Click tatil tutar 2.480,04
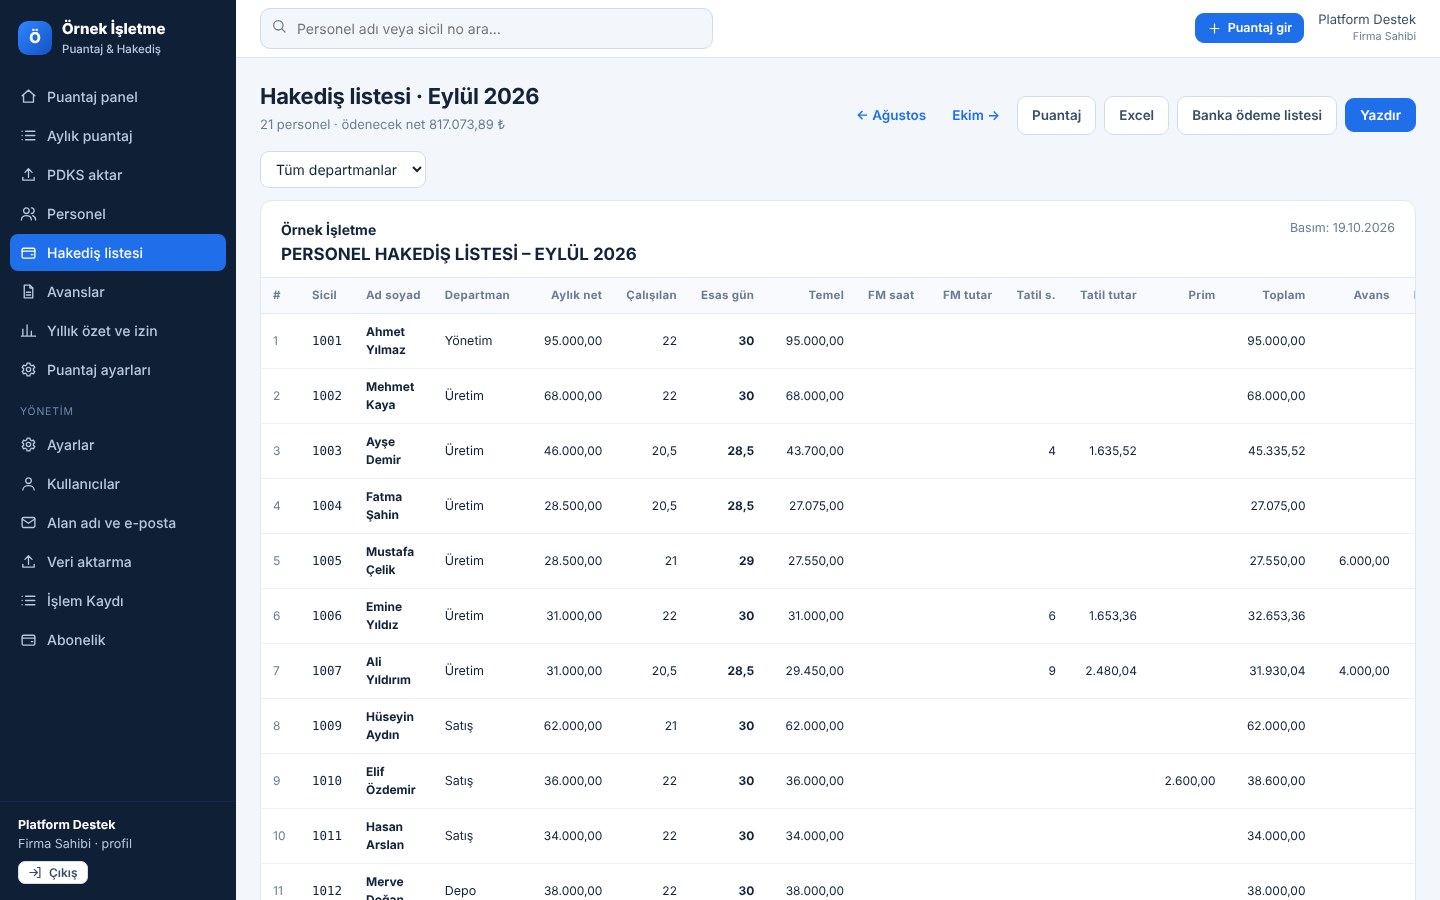 tap(1111, 671)
